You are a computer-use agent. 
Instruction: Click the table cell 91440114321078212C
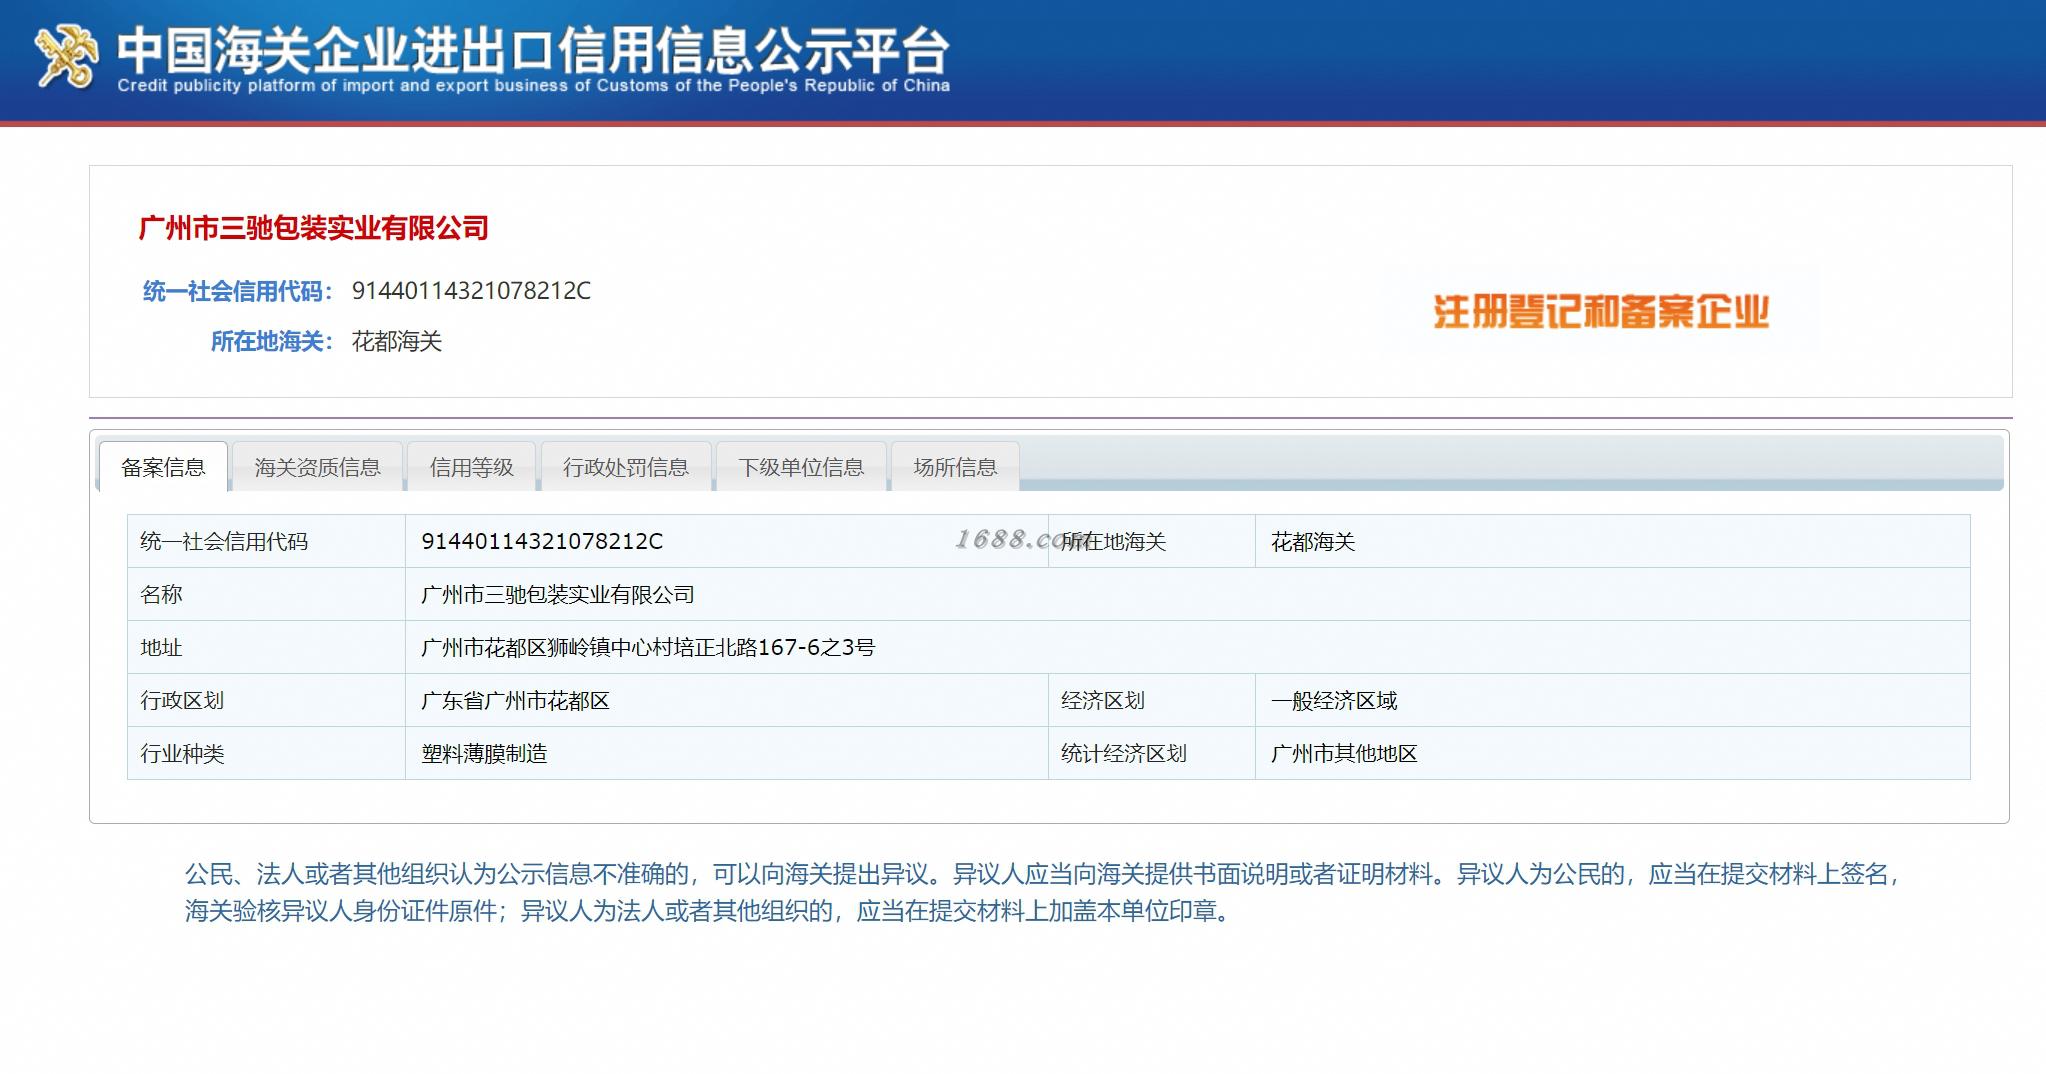point(726,541)
